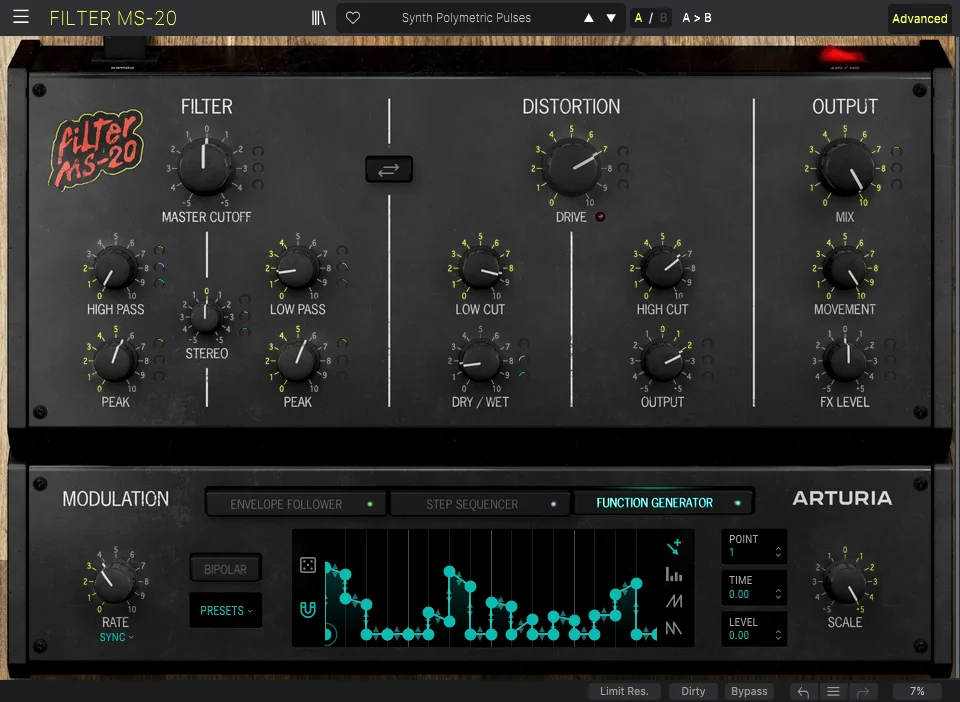960x702 pixels.
Task: Click the High Cut knob
Action: 662,268
